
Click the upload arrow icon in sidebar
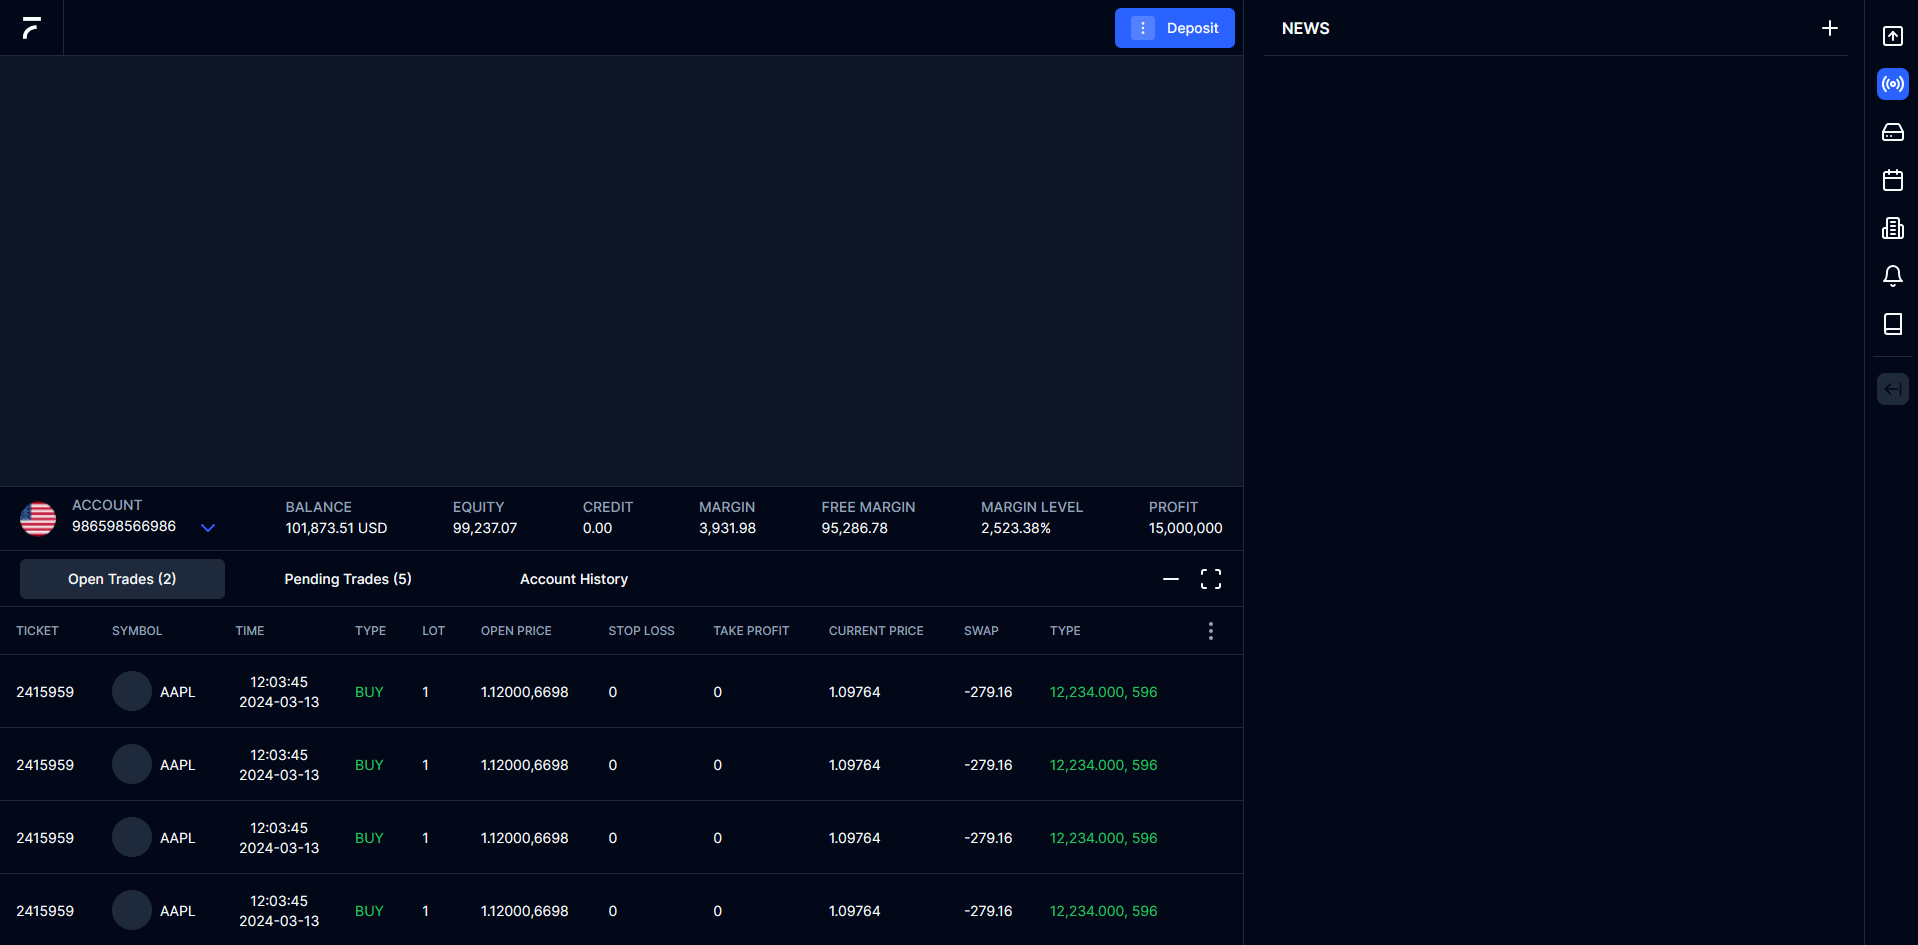1892,36
